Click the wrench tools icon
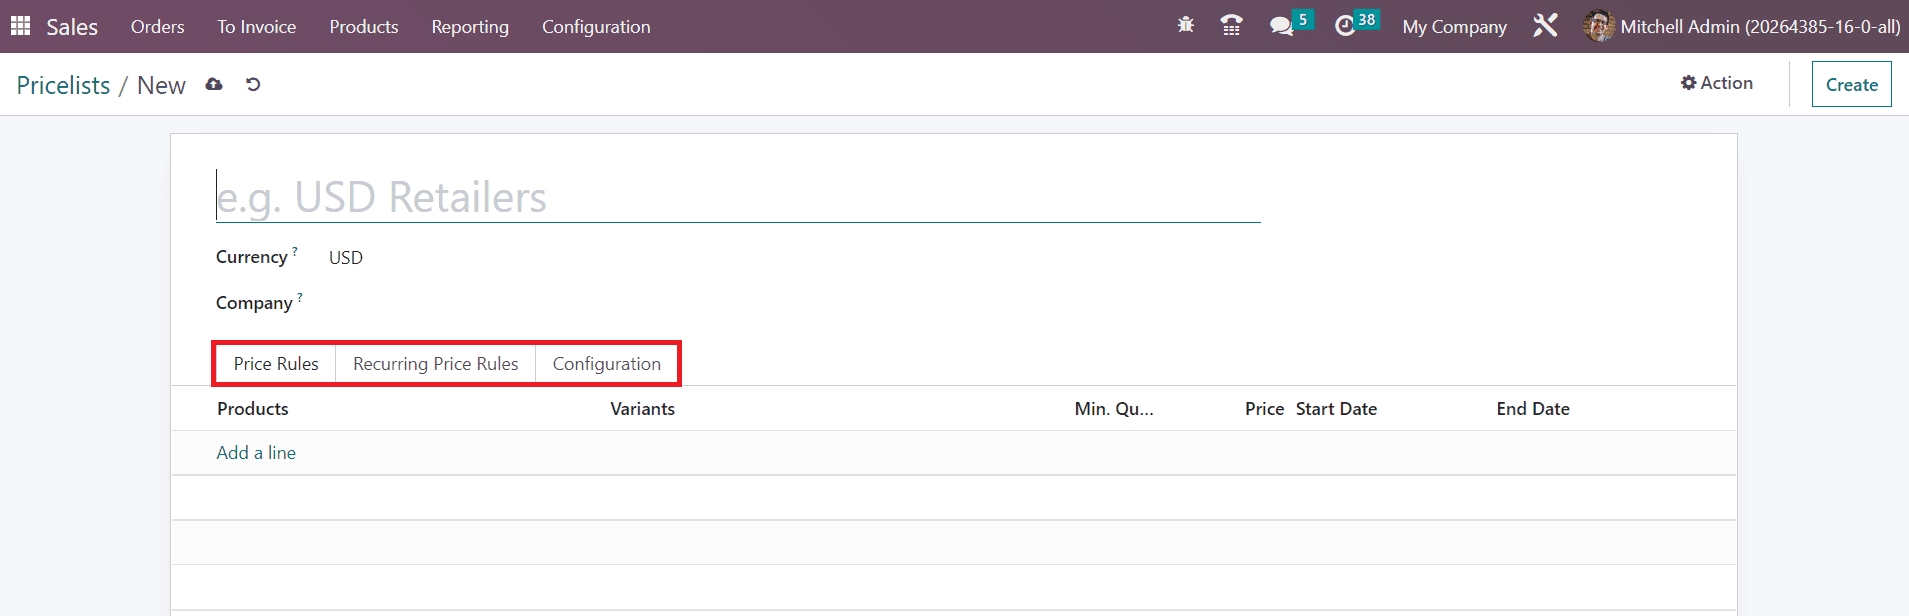1909x616 pixels. (1545, 26)
